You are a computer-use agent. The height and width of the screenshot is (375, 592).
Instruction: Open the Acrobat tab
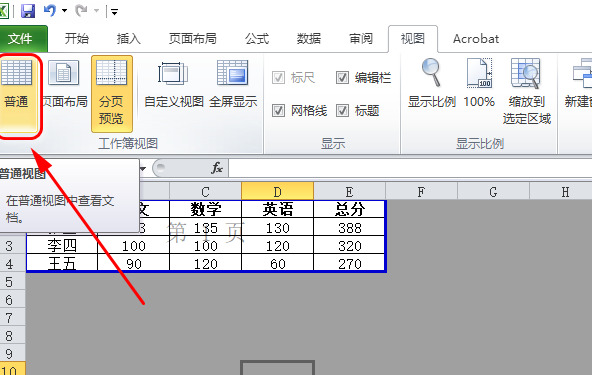[x=476, y=39]
